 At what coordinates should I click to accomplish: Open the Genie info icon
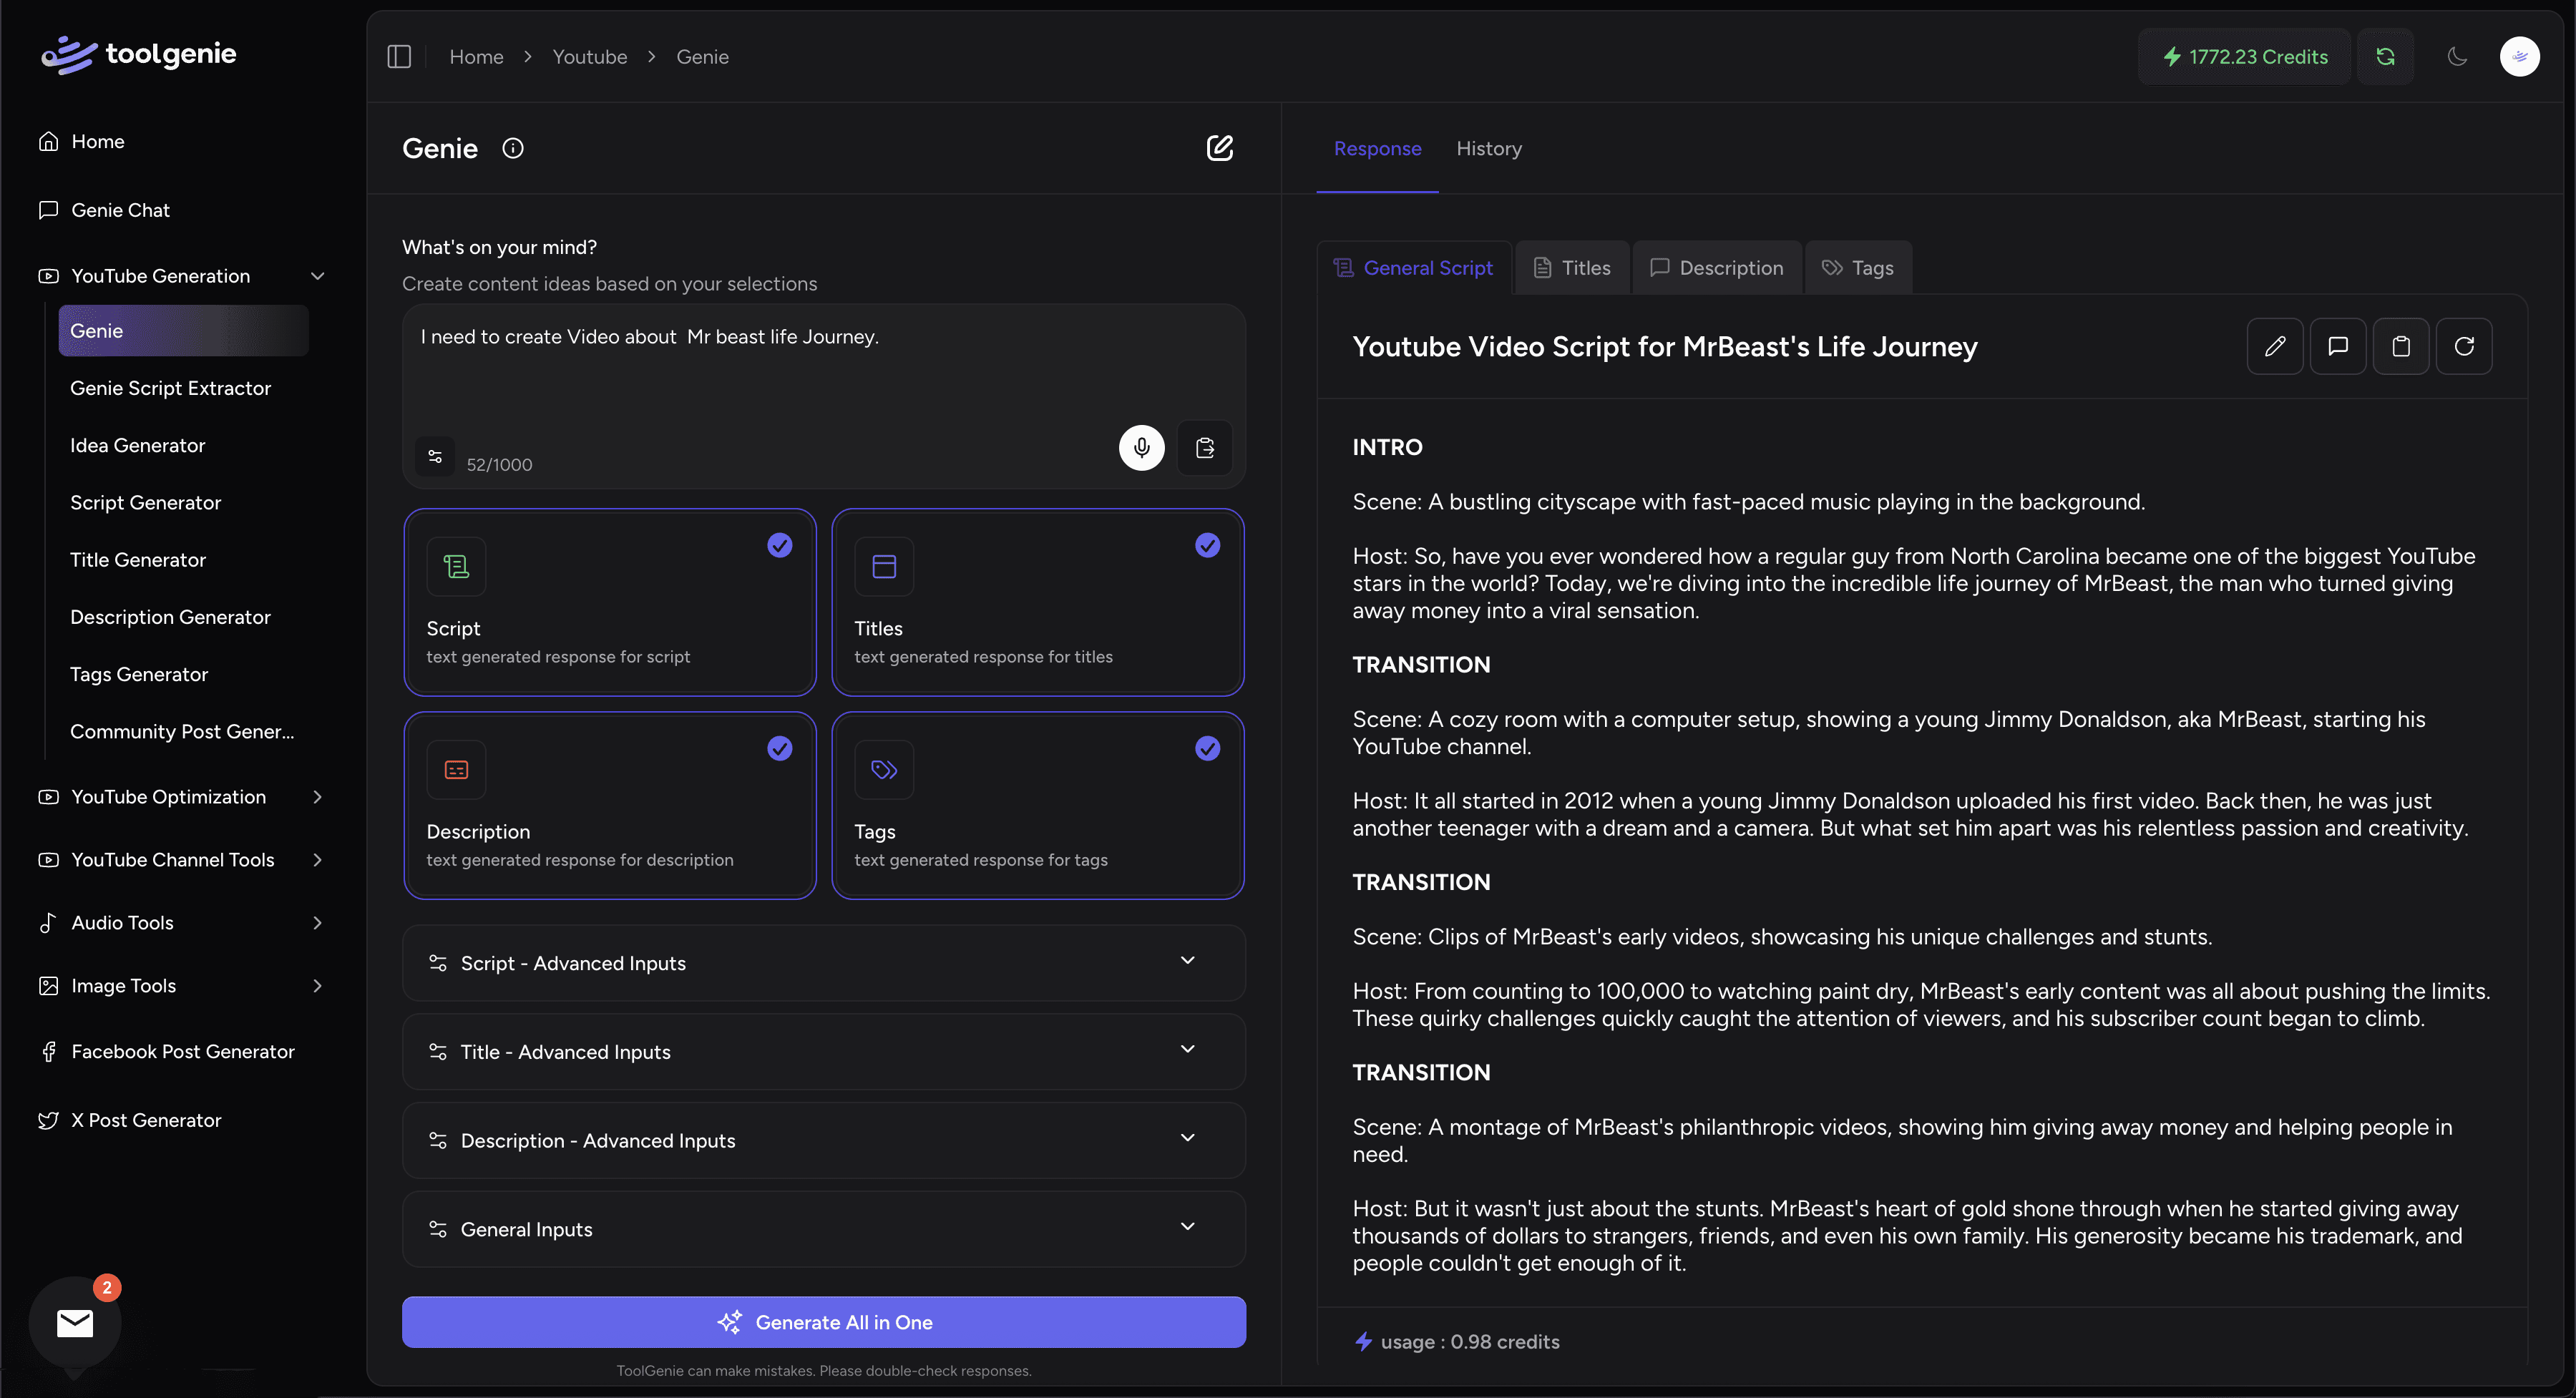513,149
